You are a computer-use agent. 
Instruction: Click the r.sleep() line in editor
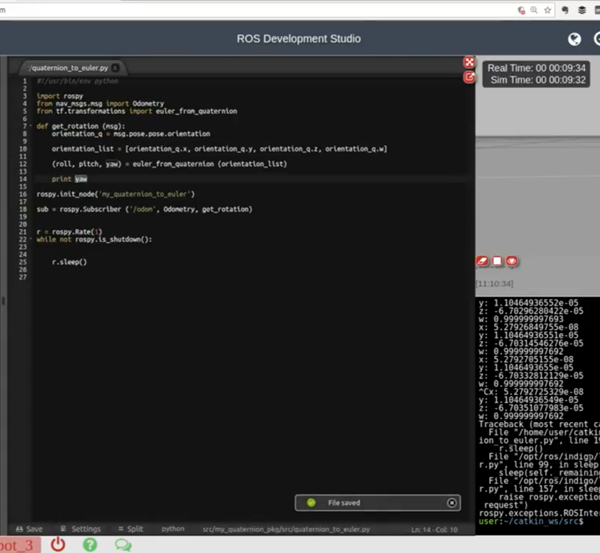(x=69, y=262)
